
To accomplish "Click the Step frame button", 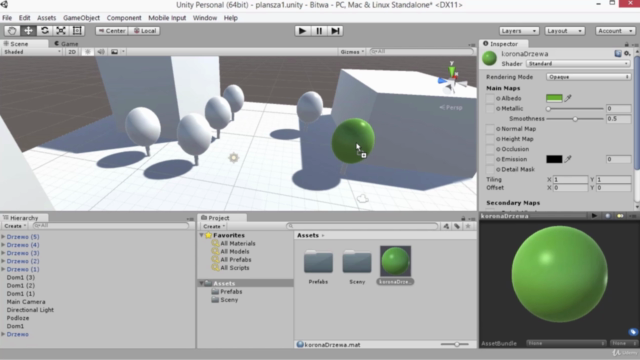I will tap(335, 31).
